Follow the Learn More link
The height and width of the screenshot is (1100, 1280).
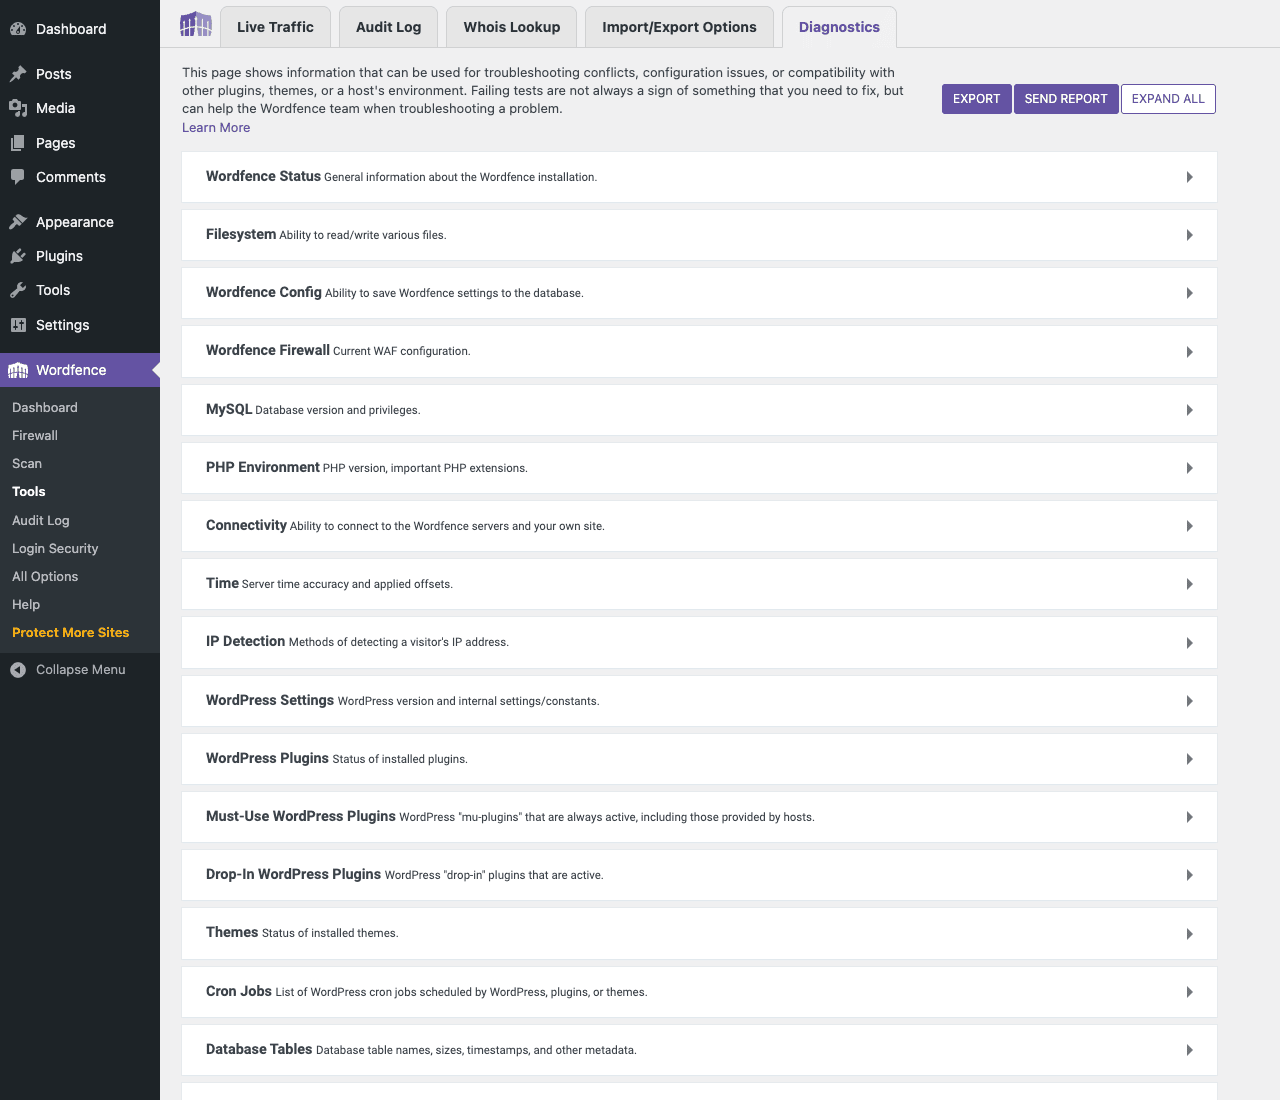(x=216, y=127)
